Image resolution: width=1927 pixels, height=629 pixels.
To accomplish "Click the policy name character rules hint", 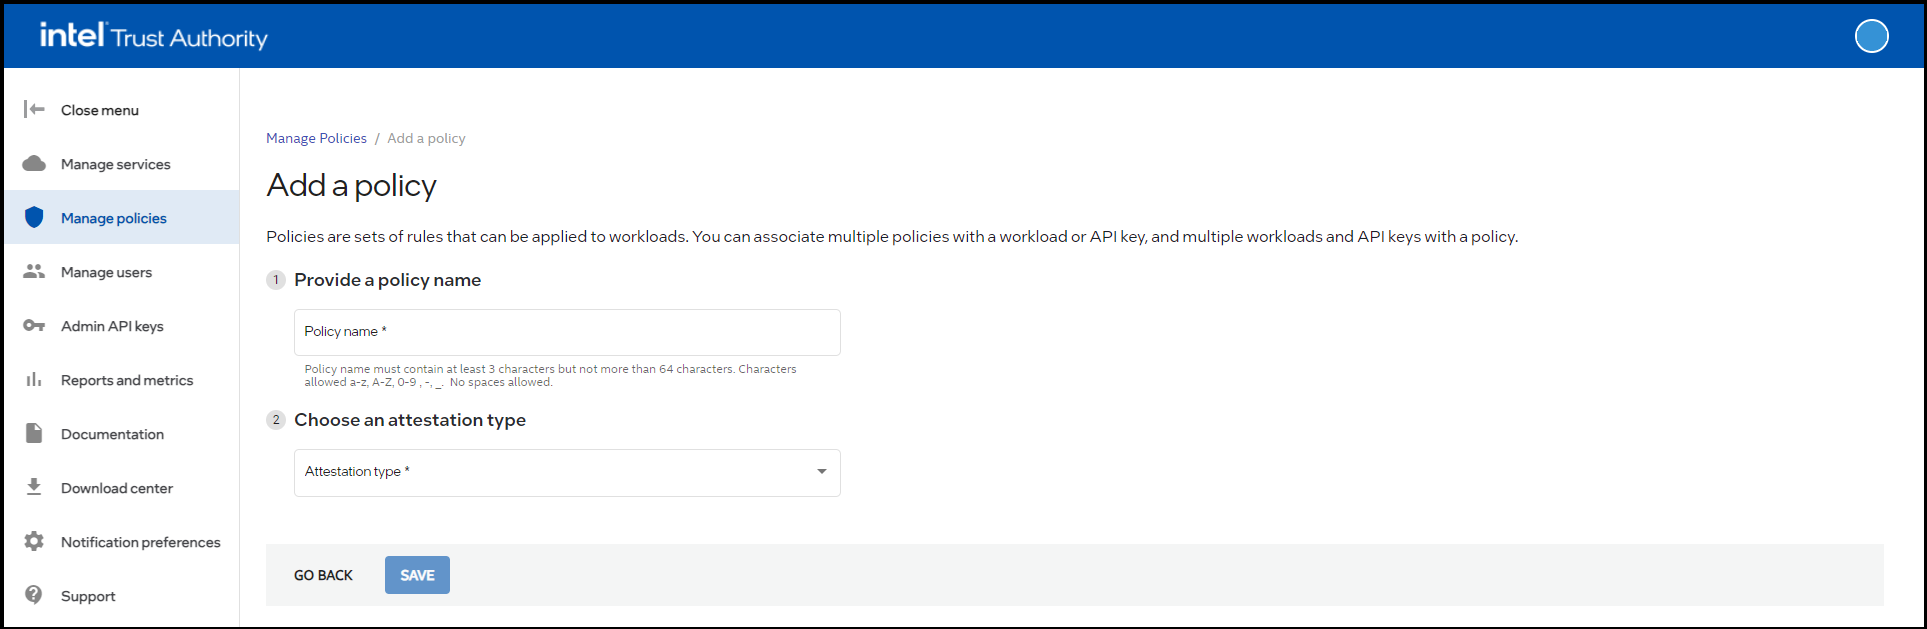I will point(550,375).
